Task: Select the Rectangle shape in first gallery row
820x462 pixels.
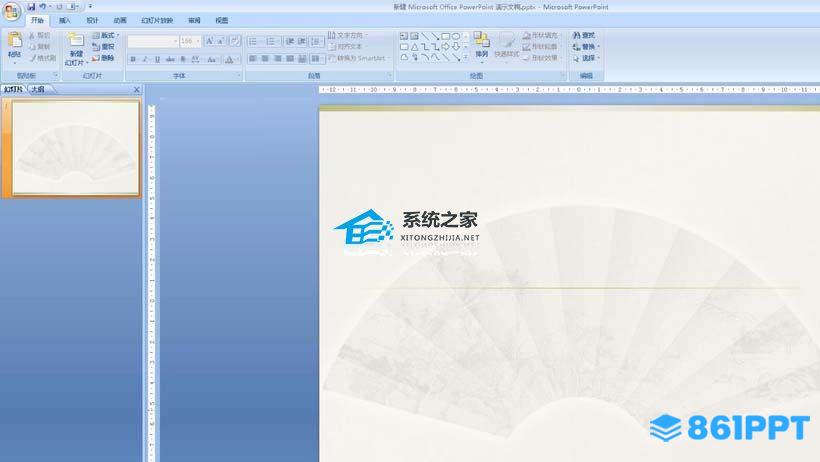Action: pos(445,36)
